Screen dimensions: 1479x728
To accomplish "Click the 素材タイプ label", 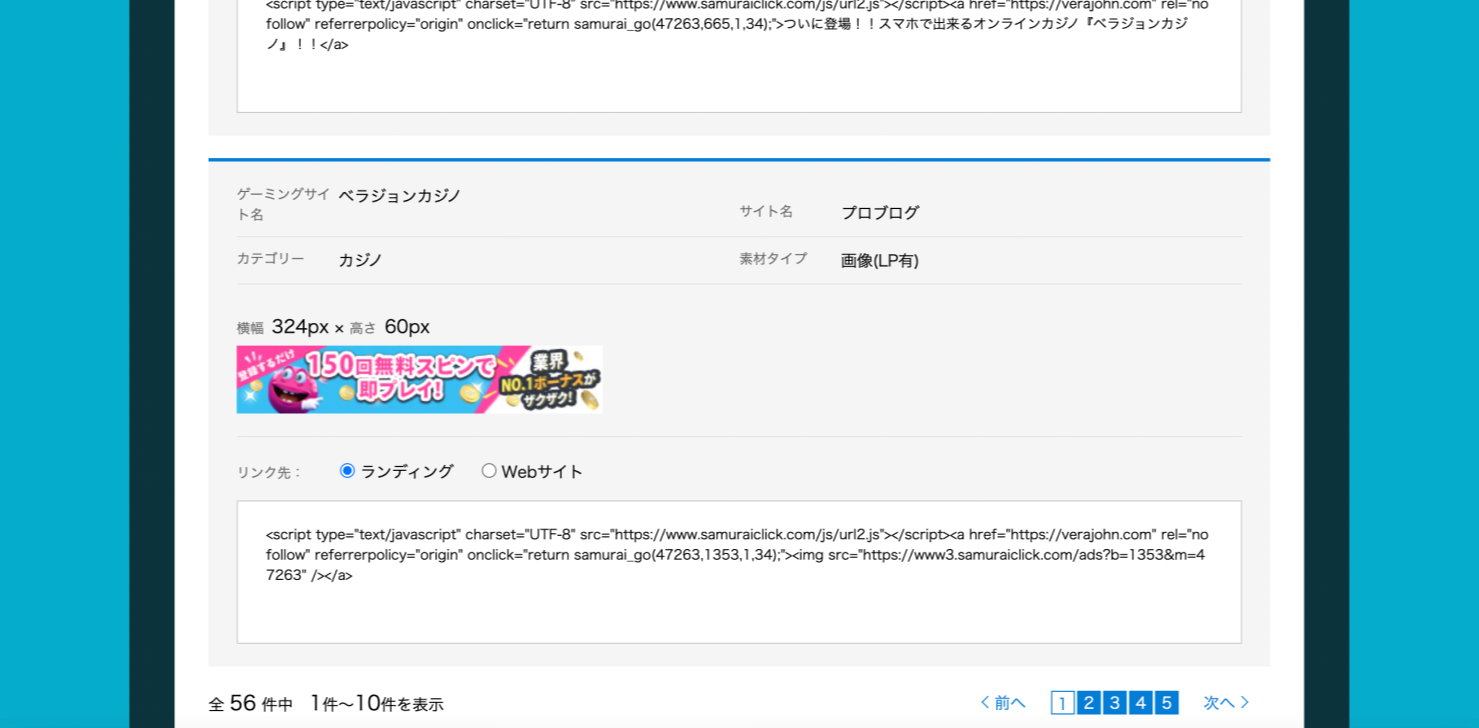I will pyautogui.click(x=773, y=259).
